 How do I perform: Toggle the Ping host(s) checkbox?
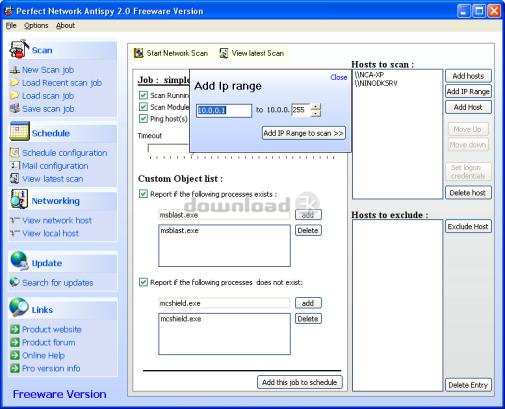tap(143, 119)
